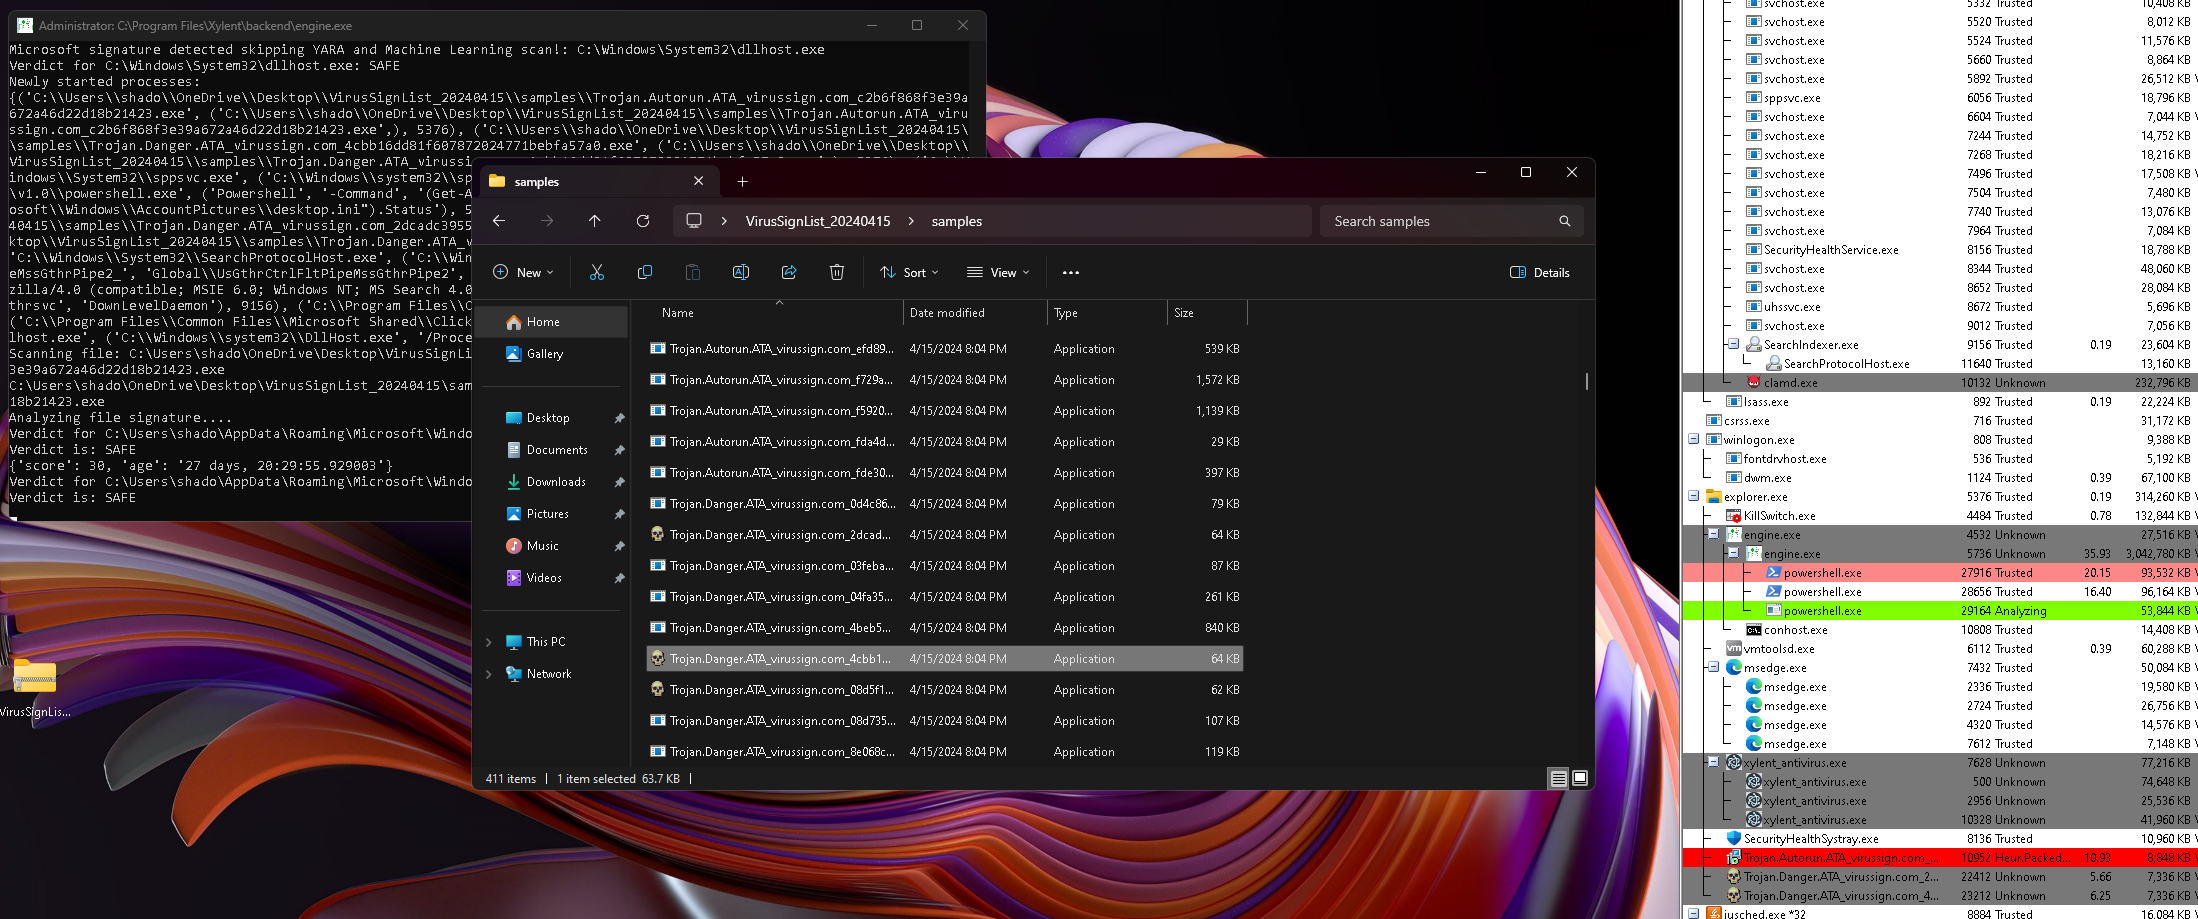Collapse the winlogon.exe process tree node

click(1694, 439)
